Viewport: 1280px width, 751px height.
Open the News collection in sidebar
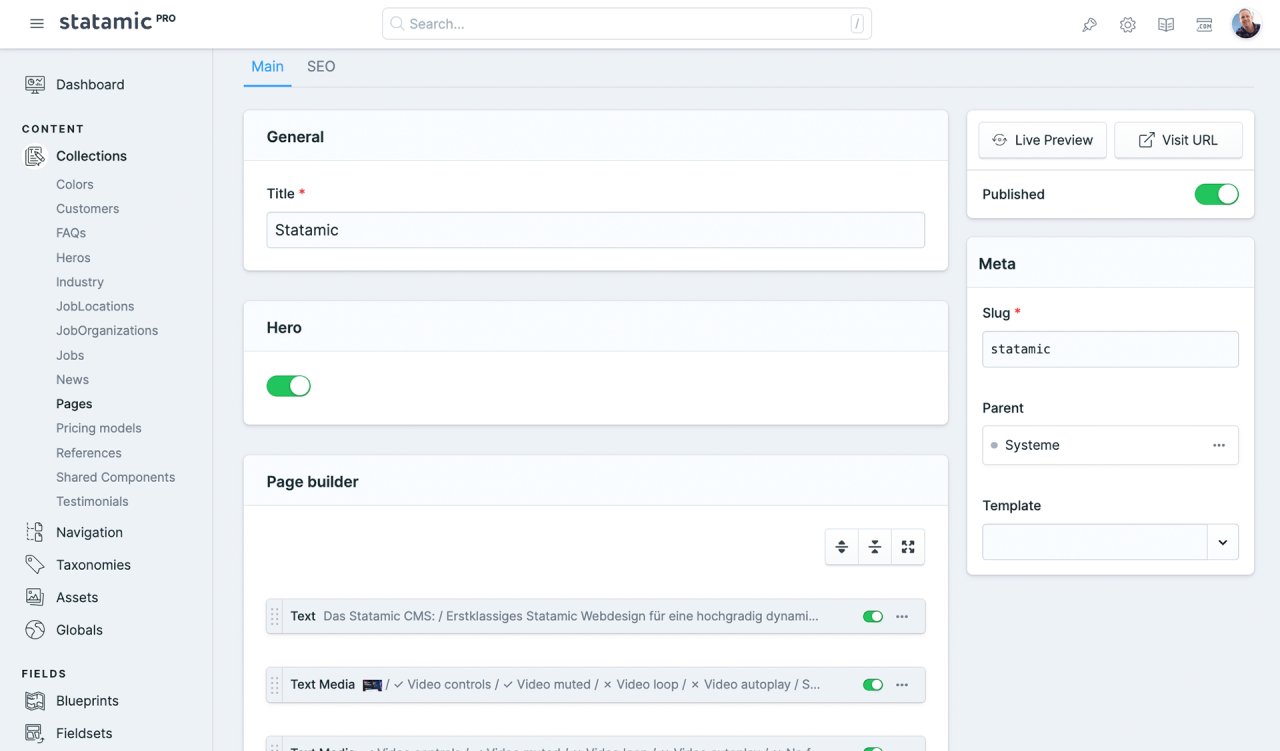(72, 380)
